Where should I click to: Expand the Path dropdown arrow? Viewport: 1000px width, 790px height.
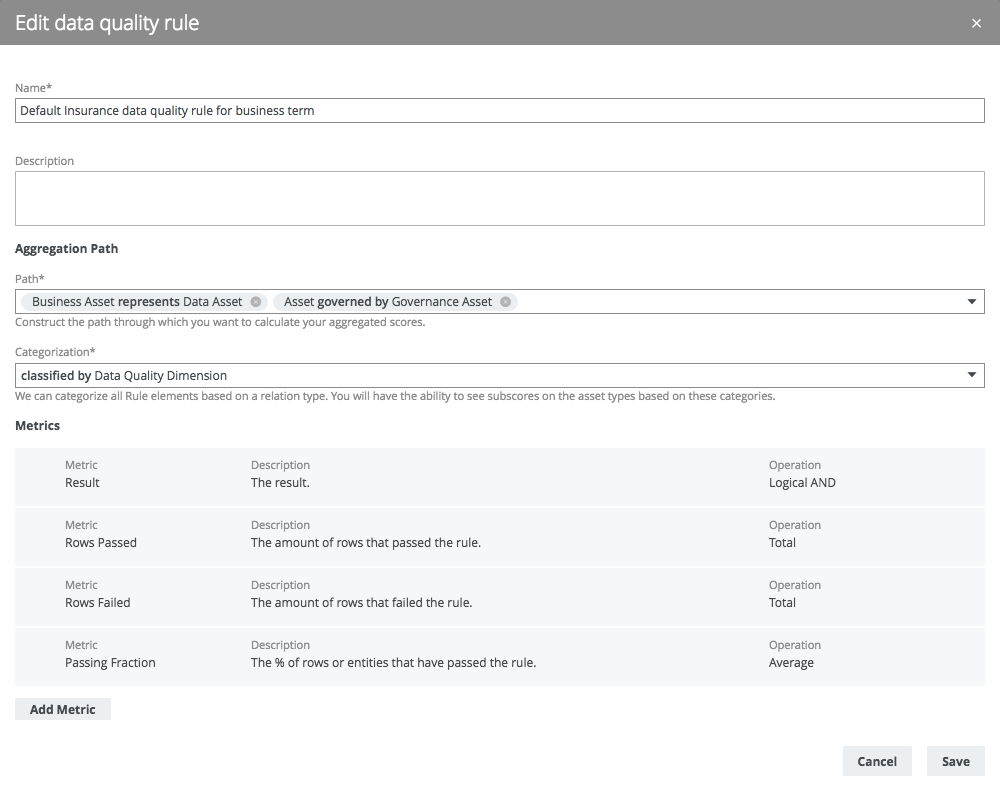pyautogui.click(x=971, y=302)
